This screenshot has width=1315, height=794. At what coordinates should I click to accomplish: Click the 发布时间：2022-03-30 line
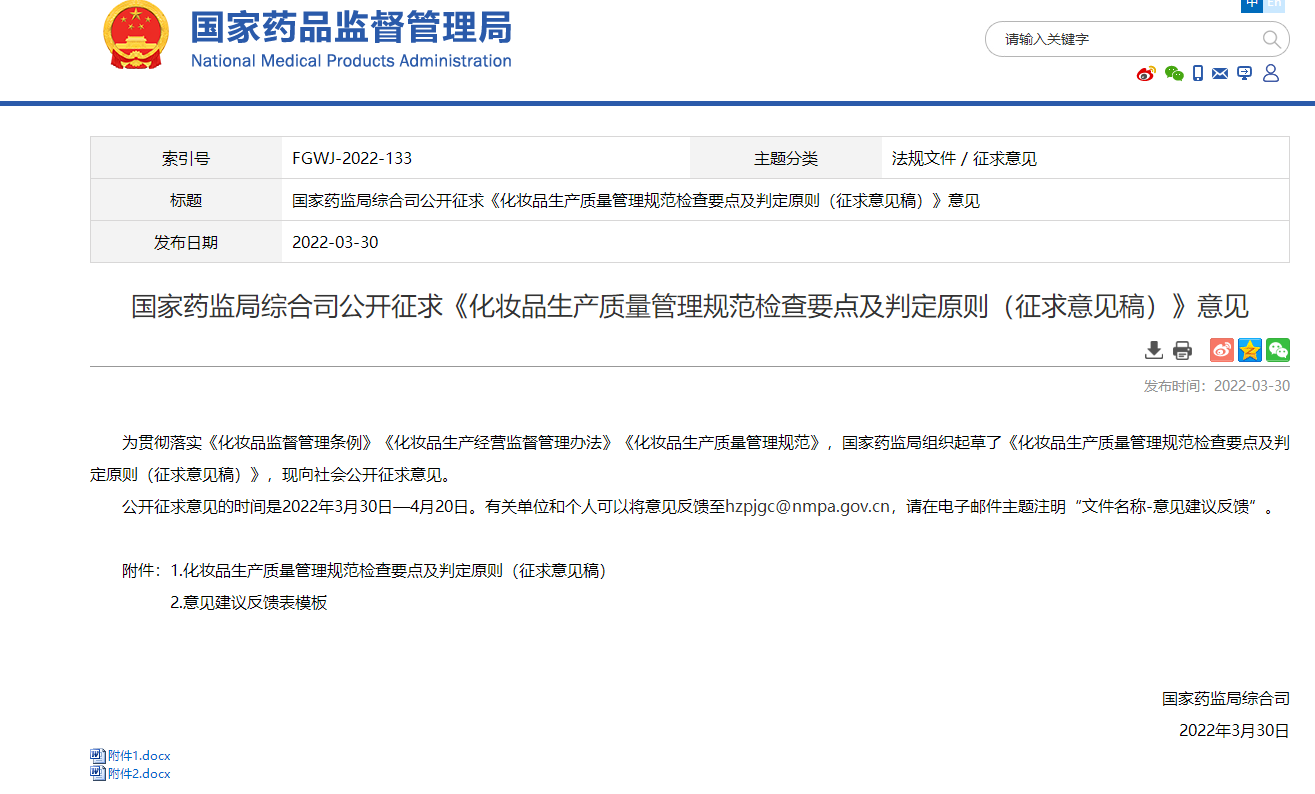point(1217,386)
